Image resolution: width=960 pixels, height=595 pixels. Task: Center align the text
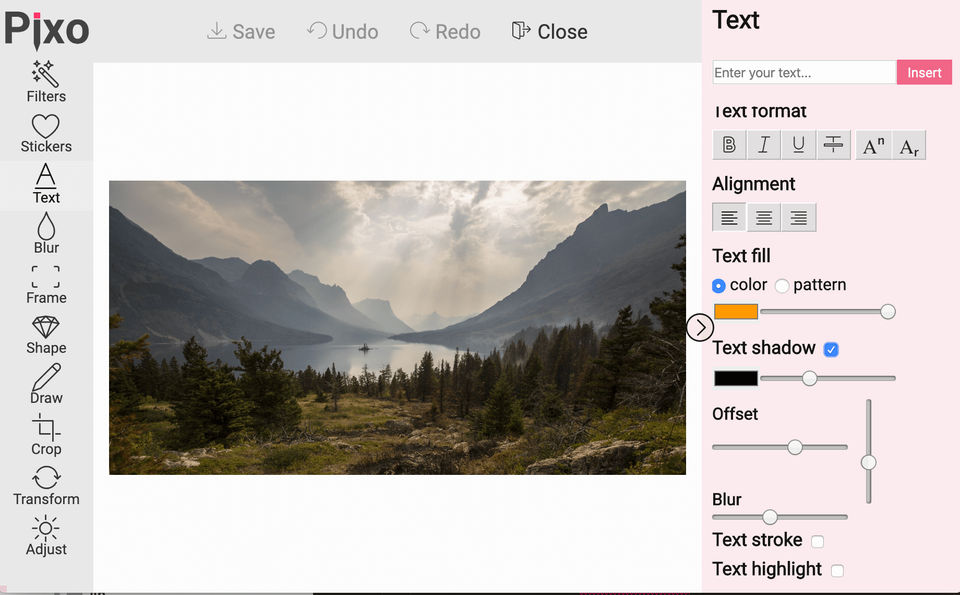click(764, 217)
